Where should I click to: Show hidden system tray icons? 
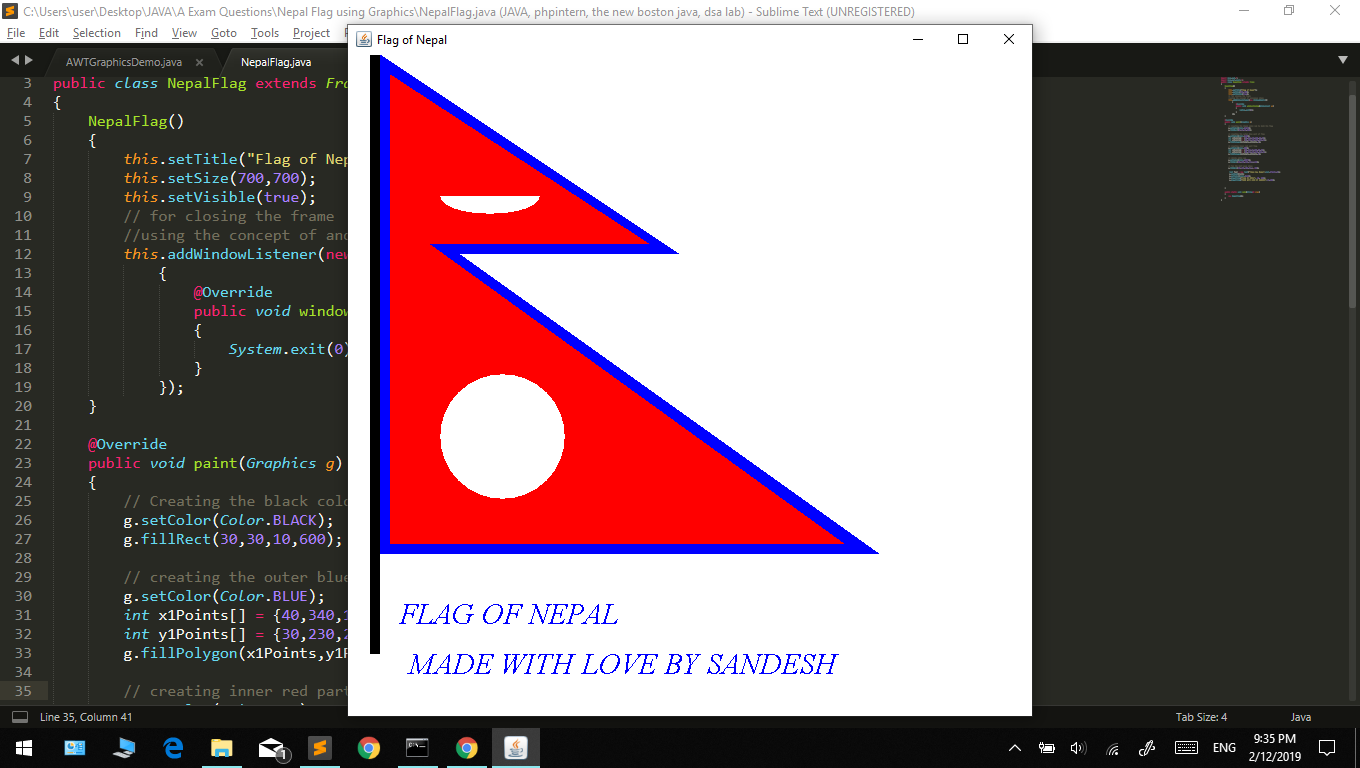[x=1015, y=747]
